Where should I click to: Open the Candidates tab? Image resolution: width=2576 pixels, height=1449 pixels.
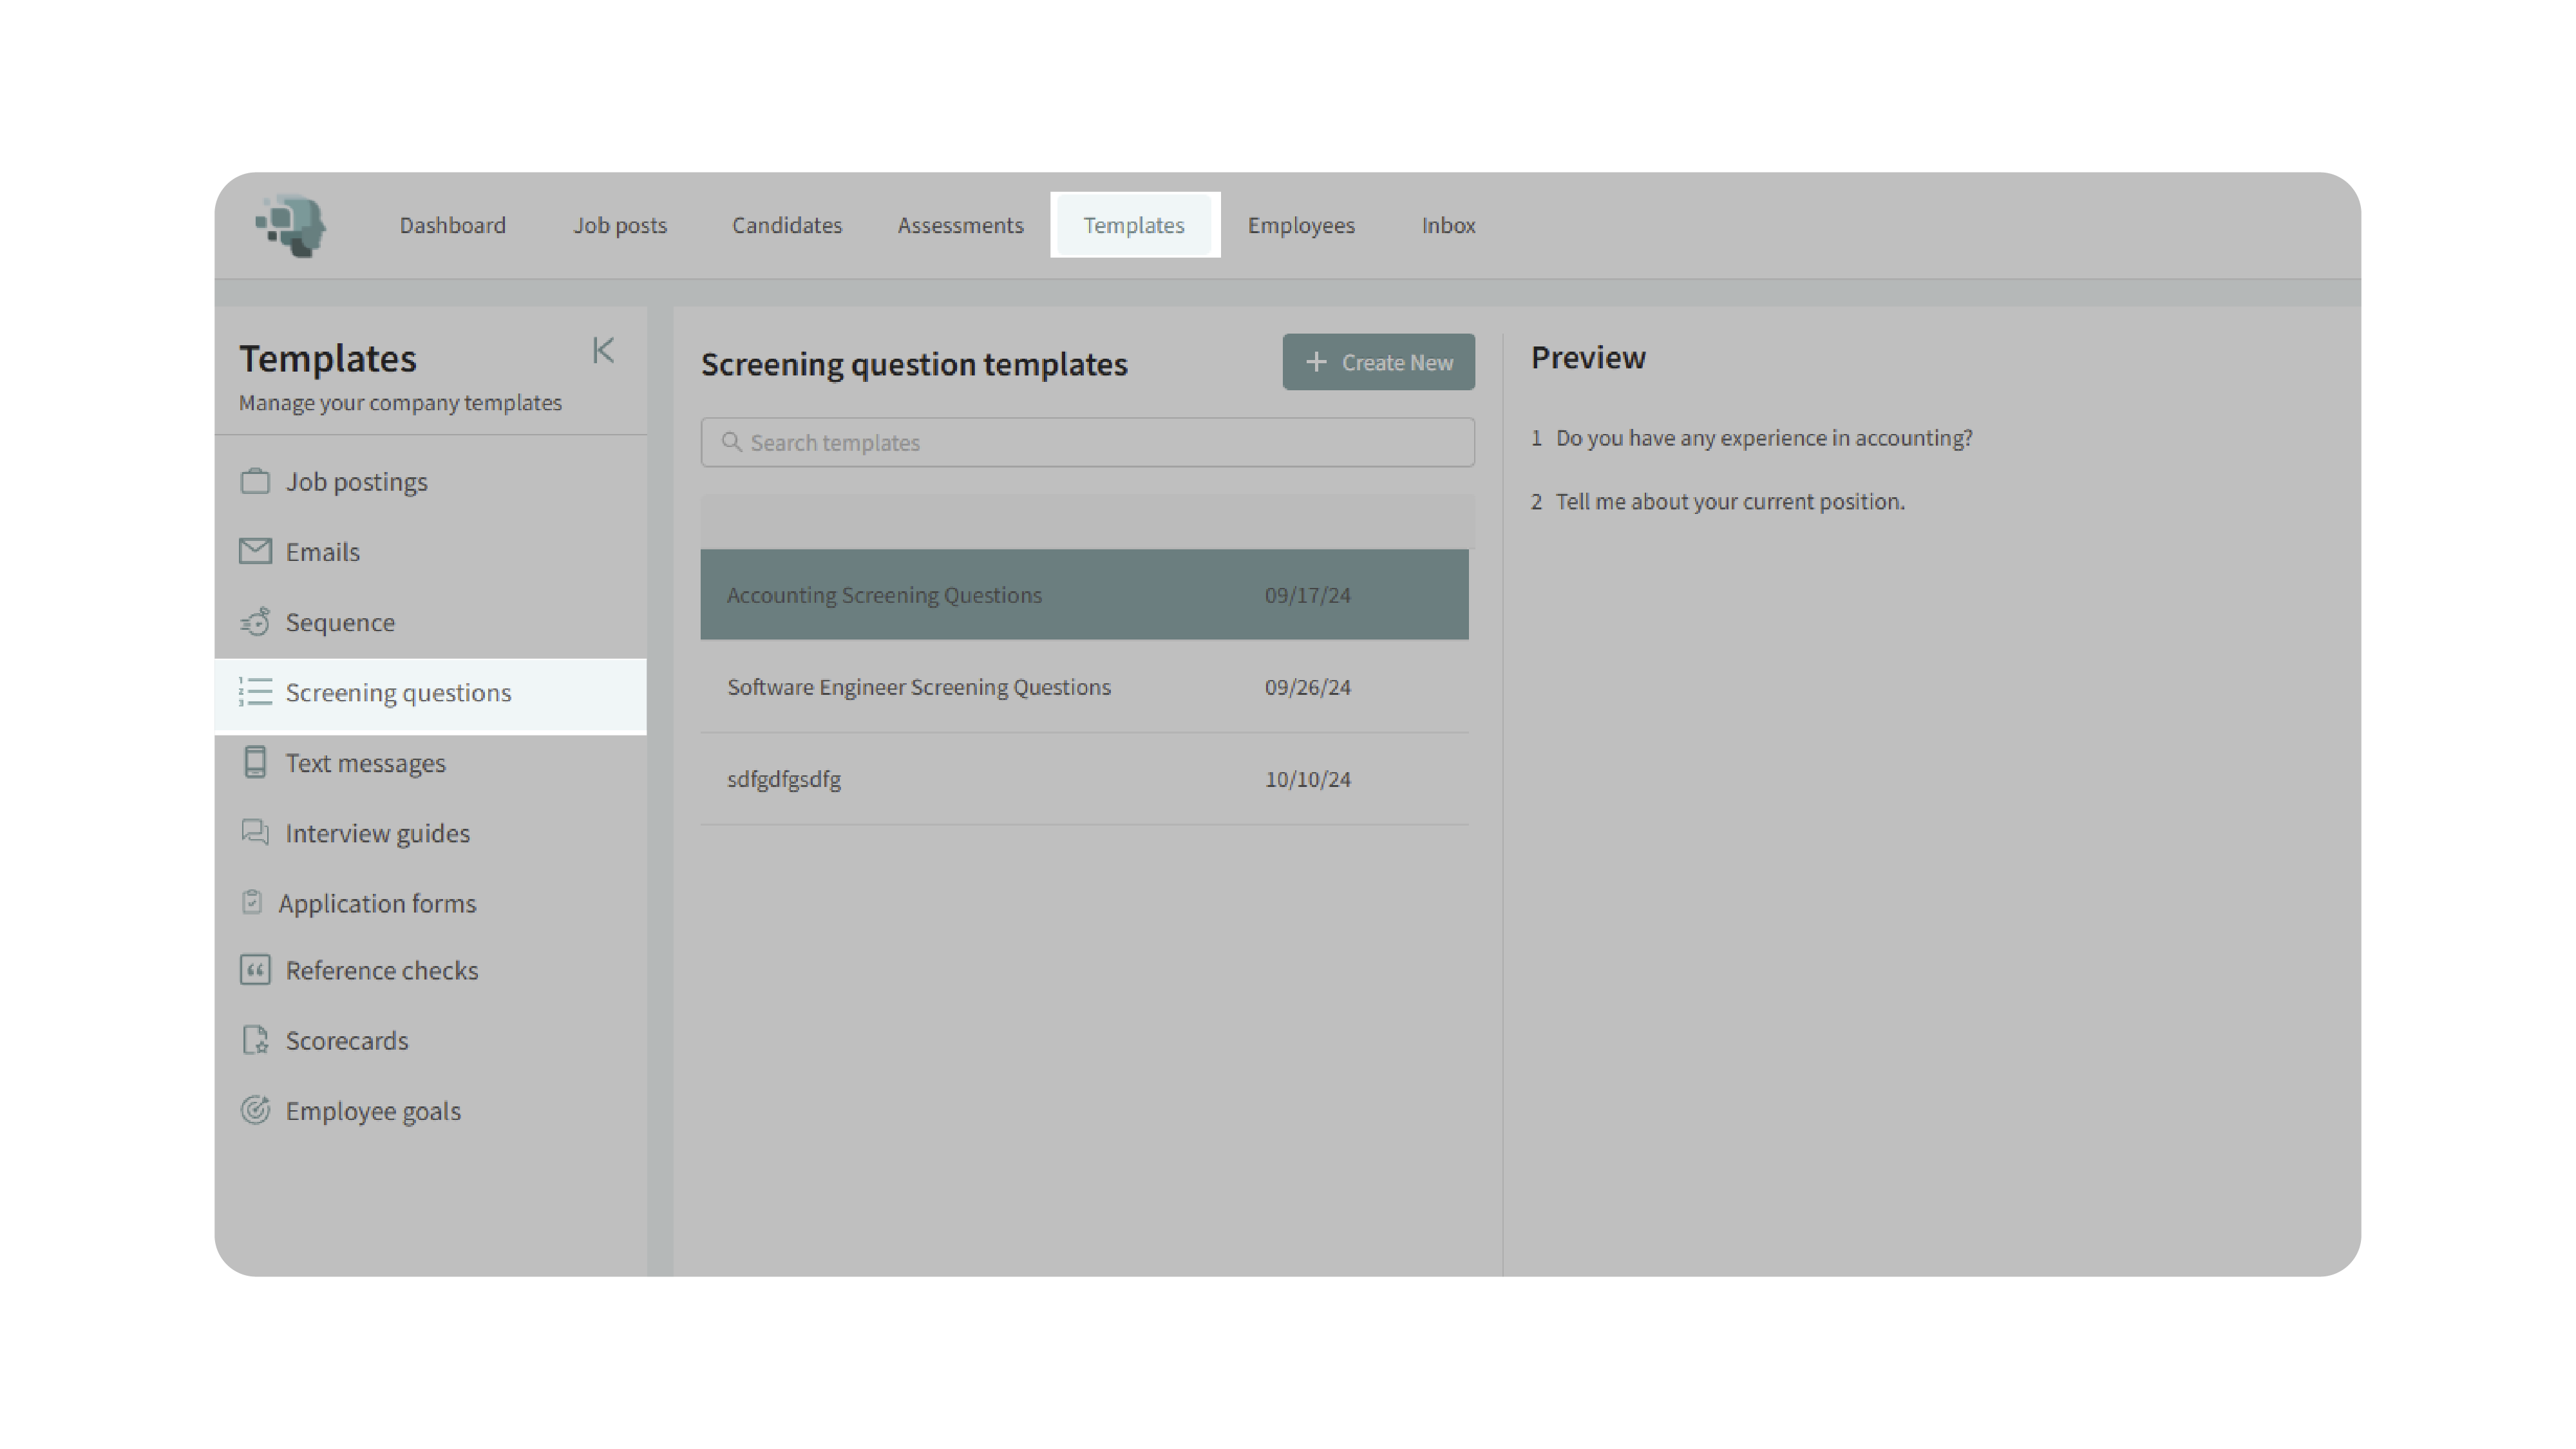pos(787,225)
